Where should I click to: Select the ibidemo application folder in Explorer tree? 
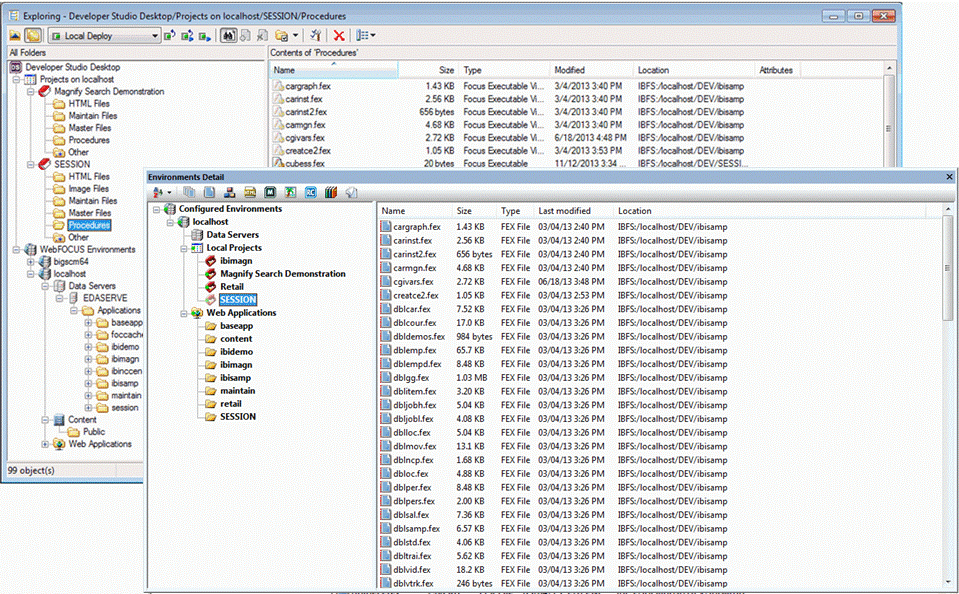point(125,347)
